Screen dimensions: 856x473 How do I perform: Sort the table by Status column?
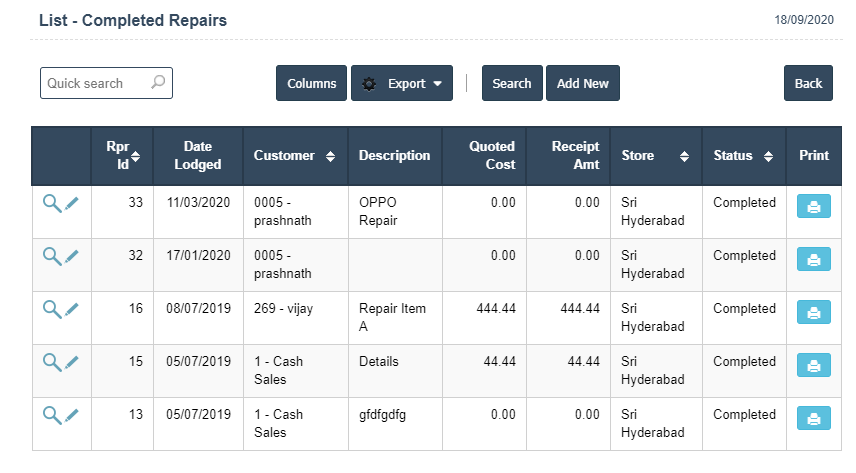tap(768, 156)
